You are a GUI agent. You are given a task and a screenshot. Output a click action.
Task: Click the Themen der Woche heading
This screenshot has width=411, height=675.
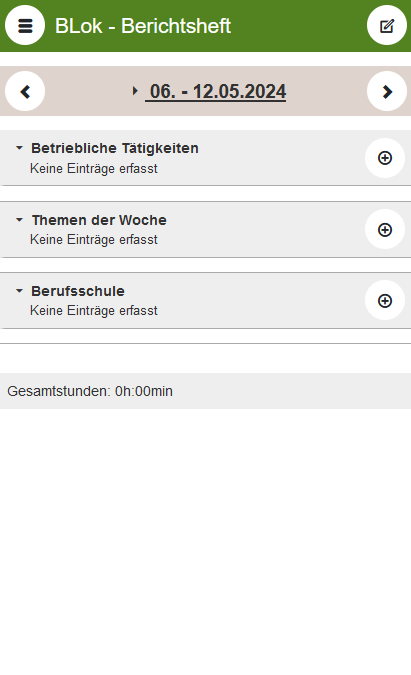click(99, 220)
